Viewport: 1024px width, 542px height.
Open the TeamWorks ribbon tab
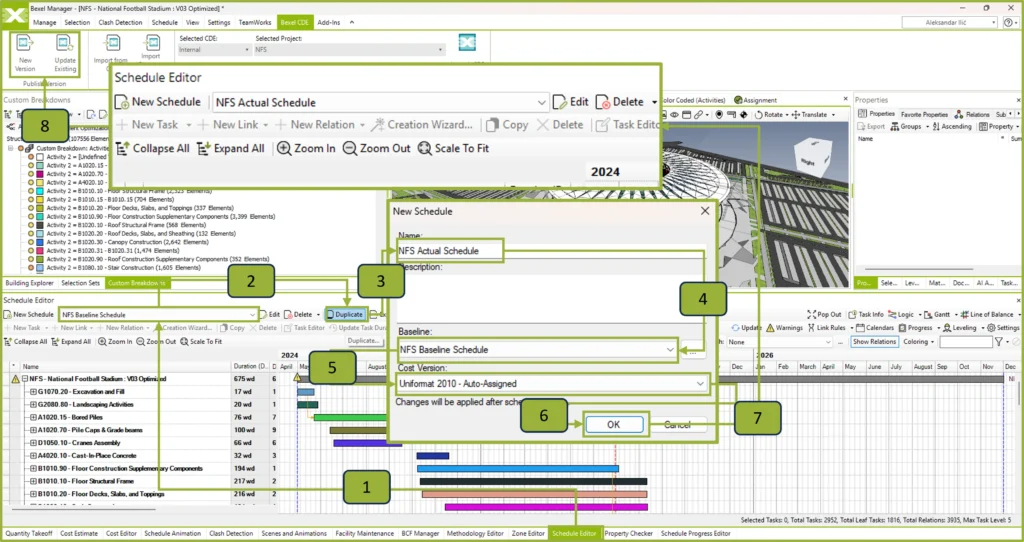coord(254,22)
